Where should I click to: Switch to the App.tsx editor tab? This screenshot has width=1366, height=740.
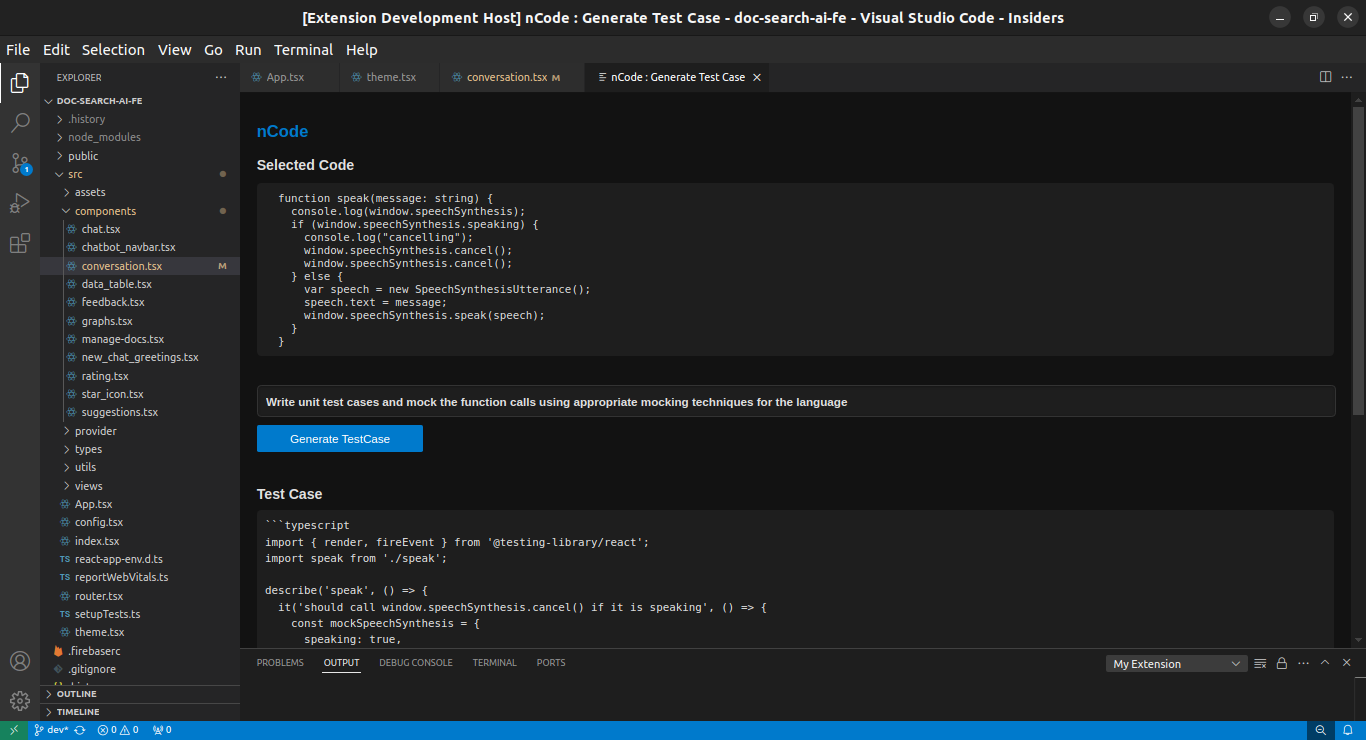(x=290, y=77)
